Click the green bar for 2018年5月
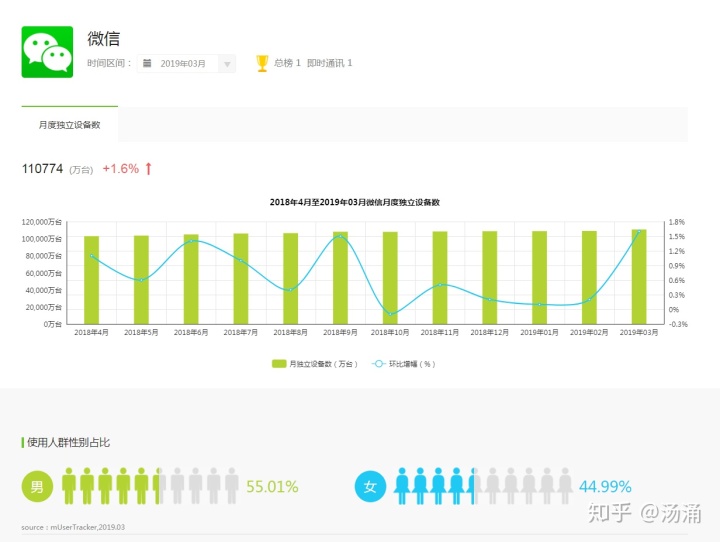The image size is (720, 542). (x=141, y=280)
